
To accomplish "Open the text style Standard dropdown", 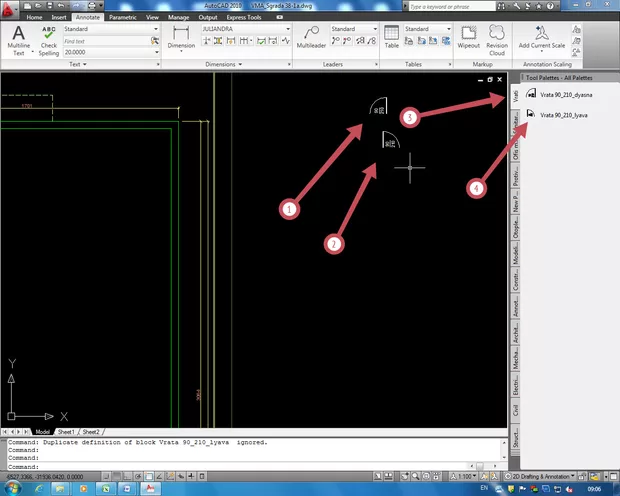I will [111, 30].
